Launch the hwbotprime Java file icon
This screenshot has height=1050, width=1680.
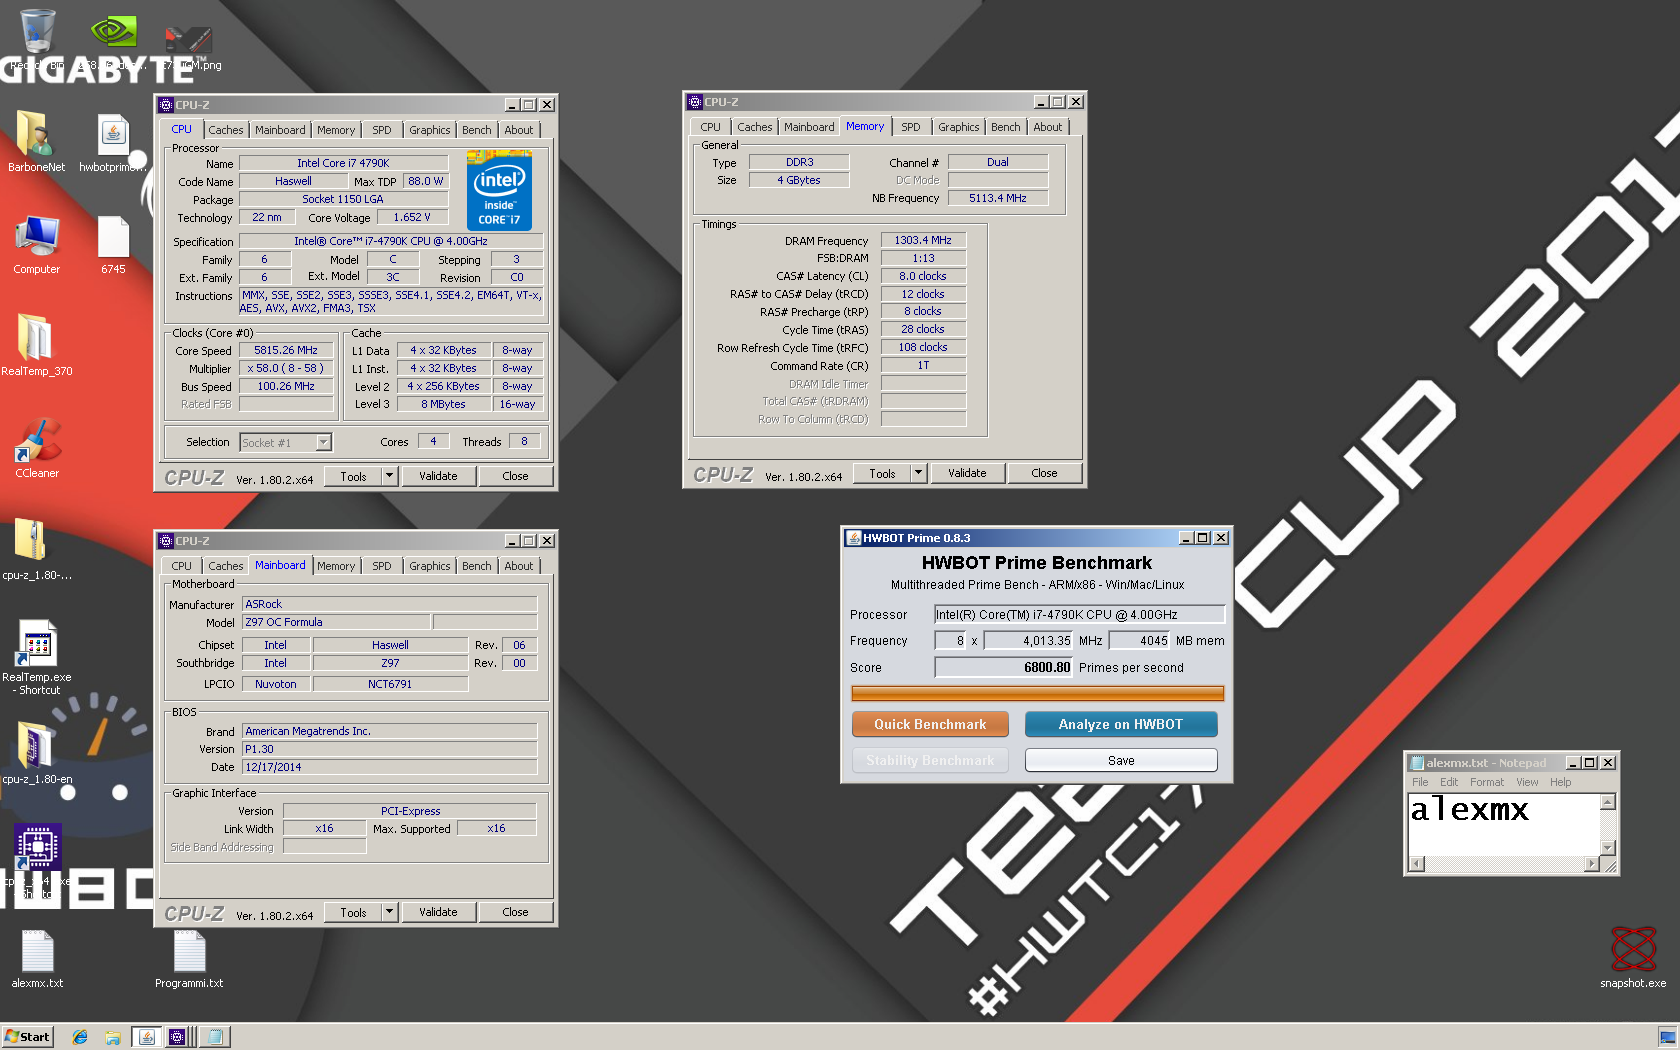(113, 135)
